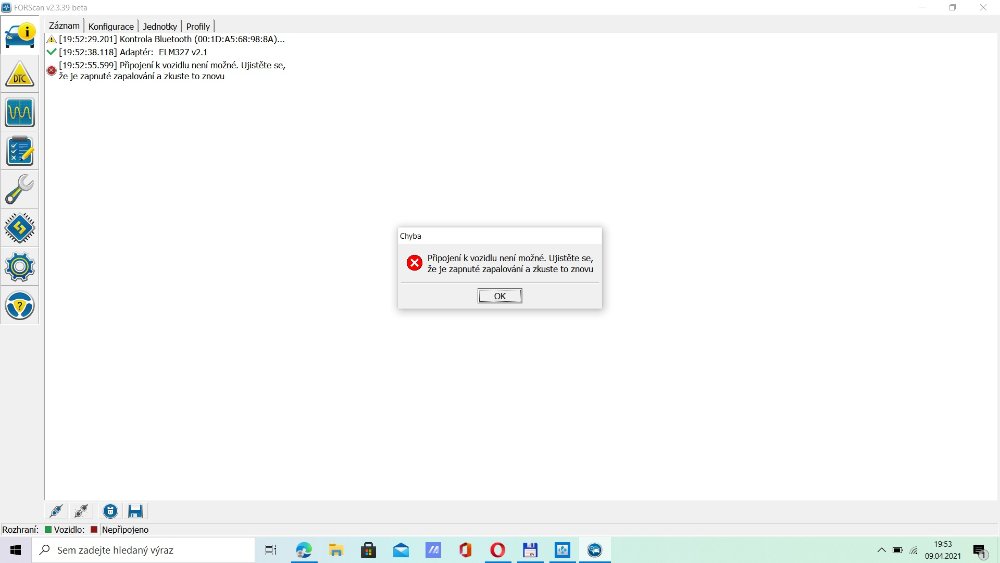This screenshot has width=1000, height=563.
Task: Open the DTC trouble codes section
Action: [x=20, y=74]
